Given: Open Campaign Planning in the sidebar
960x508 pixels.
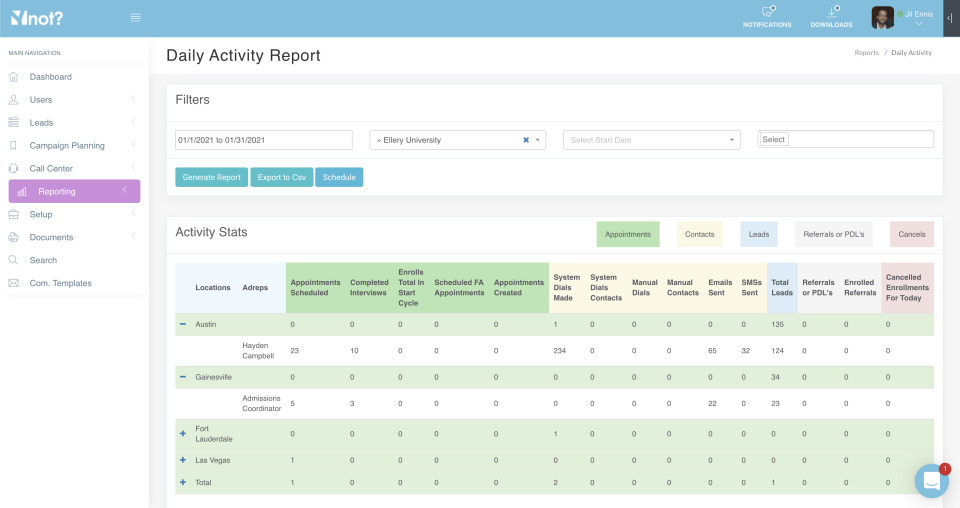Looking at the screenshot, I should click(67, 146).
